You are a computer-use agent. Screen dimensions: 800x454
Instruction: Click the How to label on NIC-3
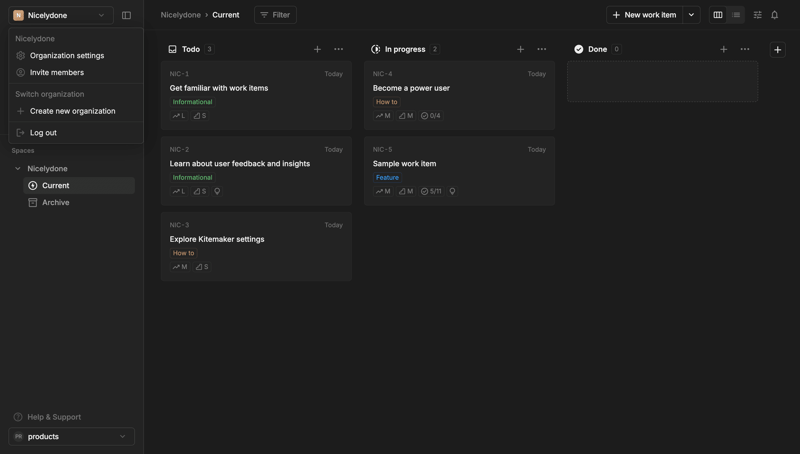click(x=183, y=253)
